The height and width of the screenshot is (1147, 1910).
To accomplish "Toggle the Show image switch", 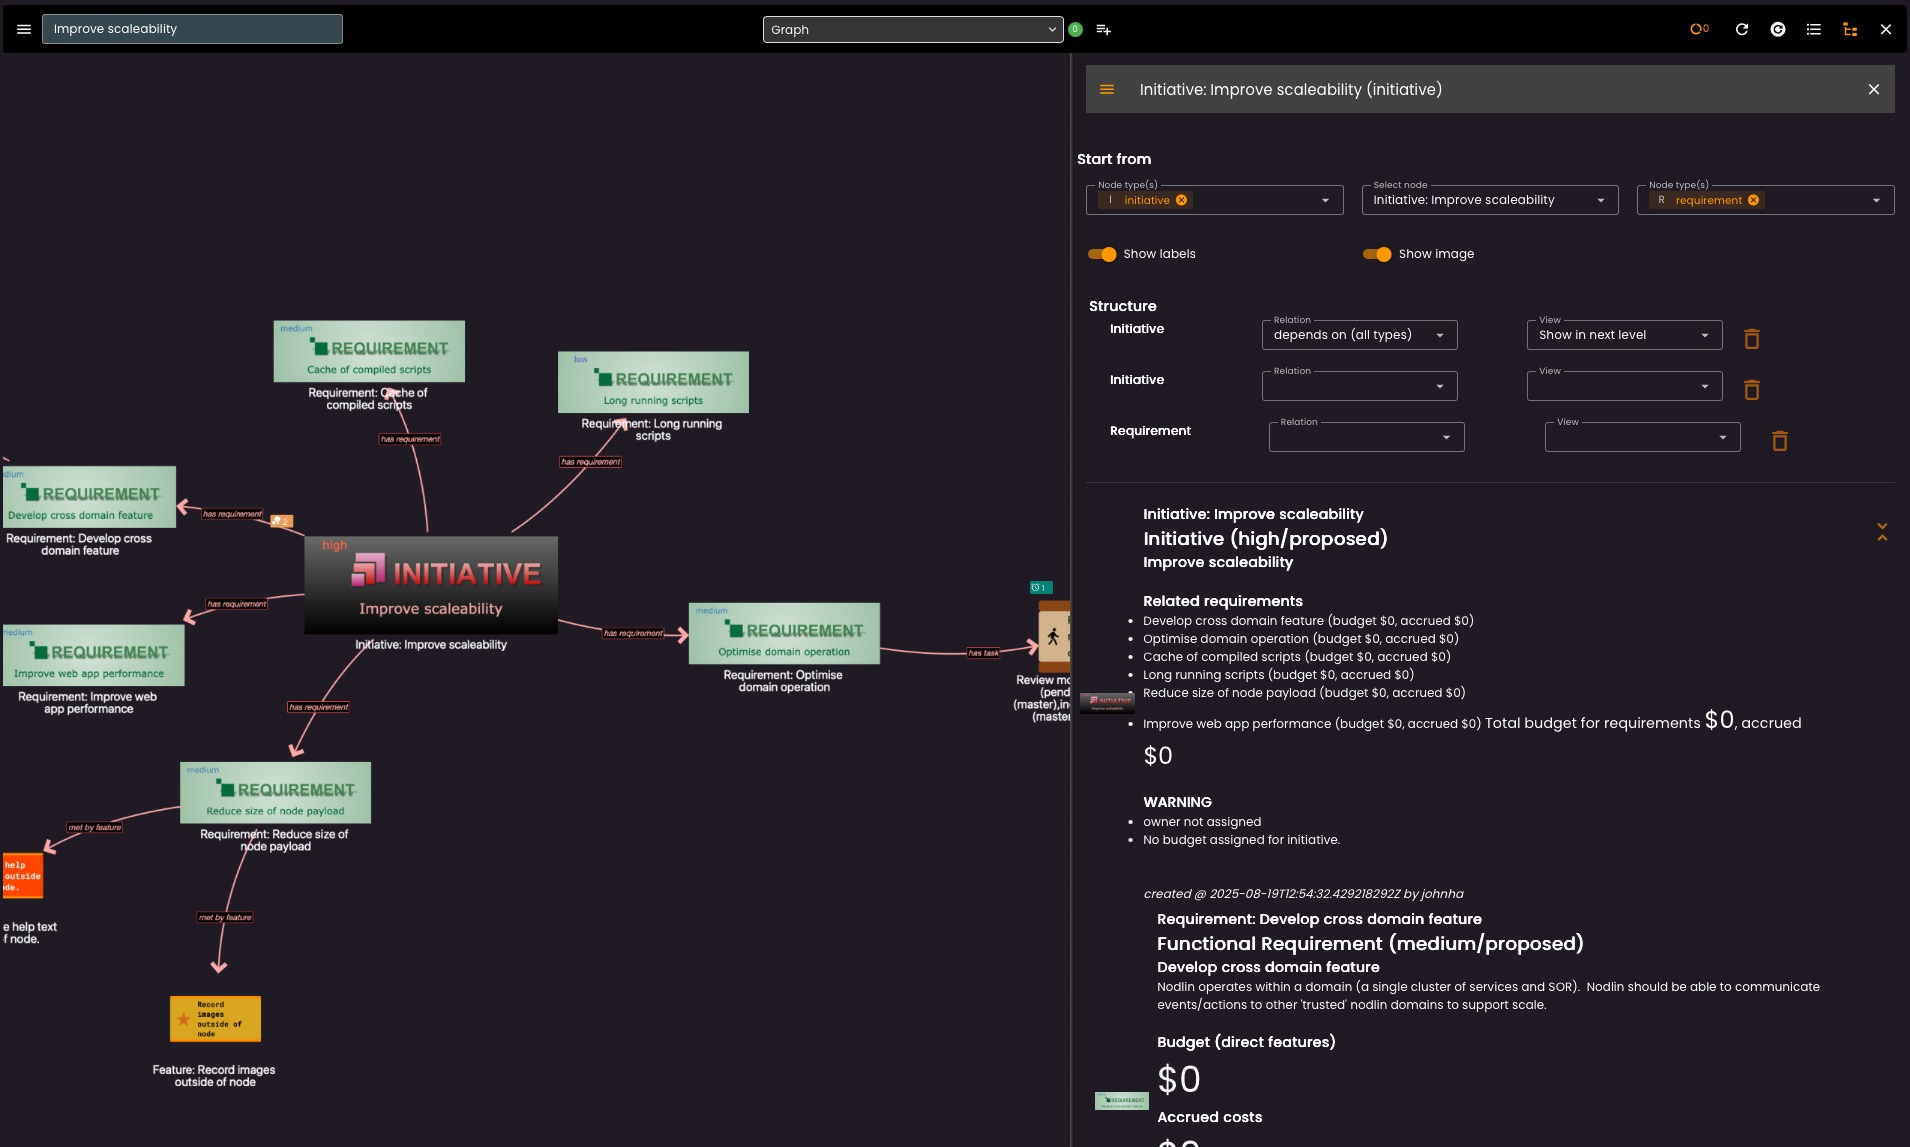I will pos(1377,254).
